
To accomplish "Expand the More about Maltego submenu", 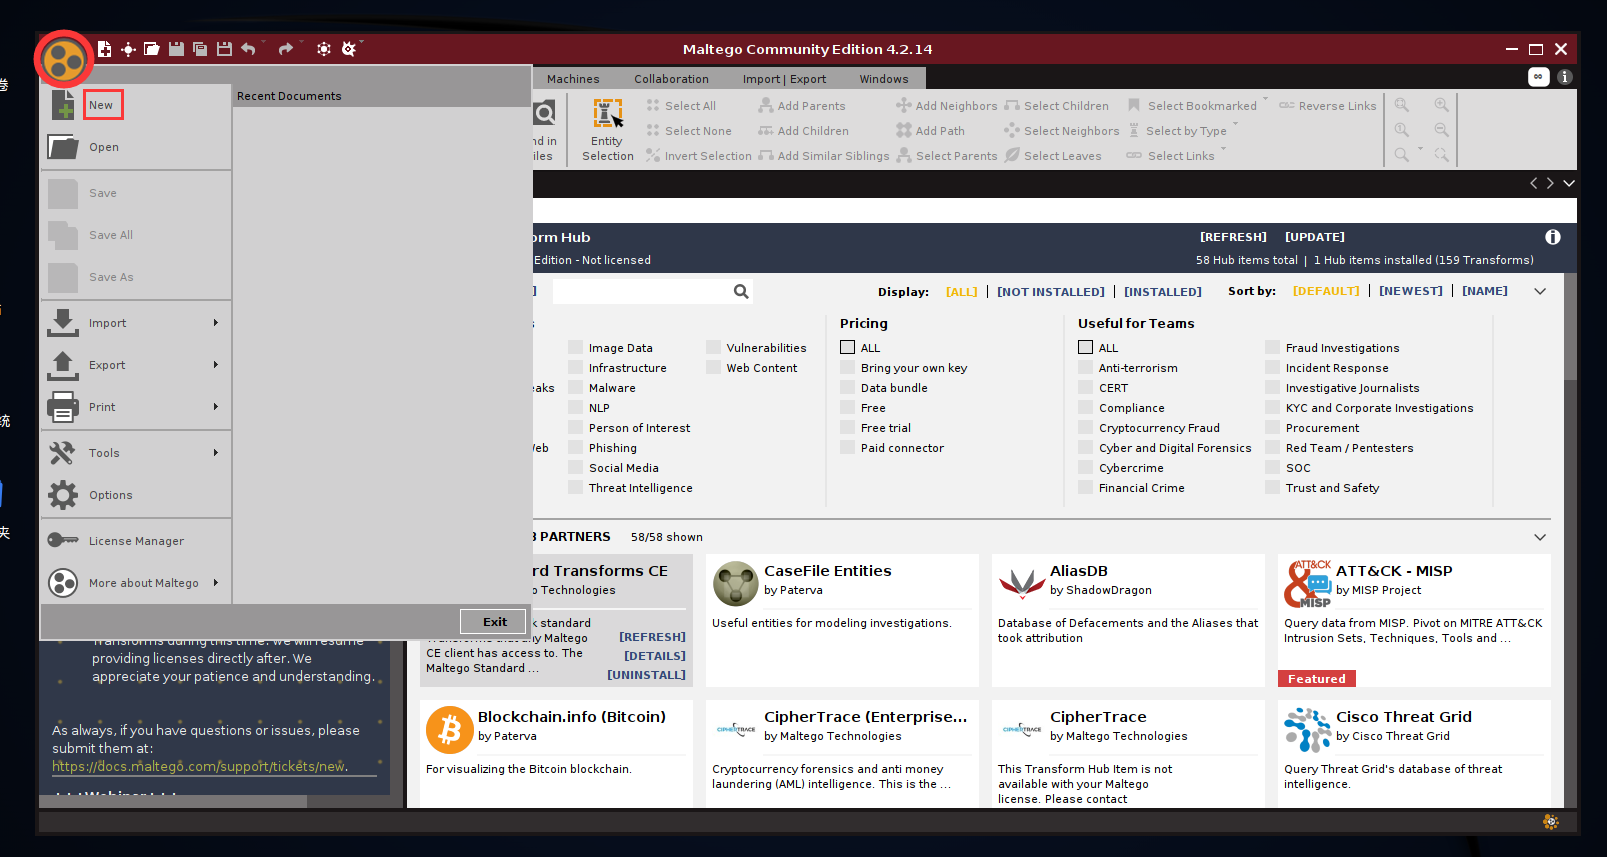I will (x=136, y=582).
